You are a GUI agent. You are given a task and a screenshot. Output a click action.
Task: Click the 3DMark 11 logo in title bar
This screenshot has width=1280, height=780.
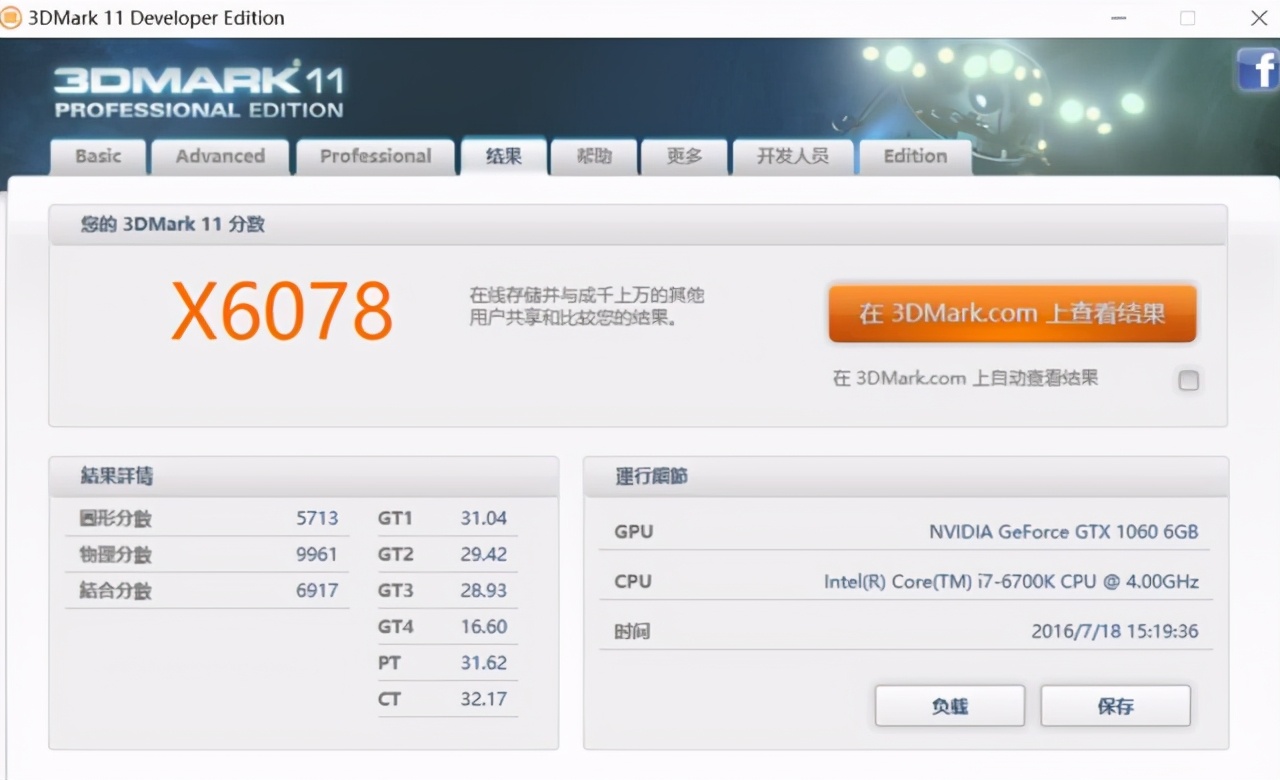coord(12,17)
